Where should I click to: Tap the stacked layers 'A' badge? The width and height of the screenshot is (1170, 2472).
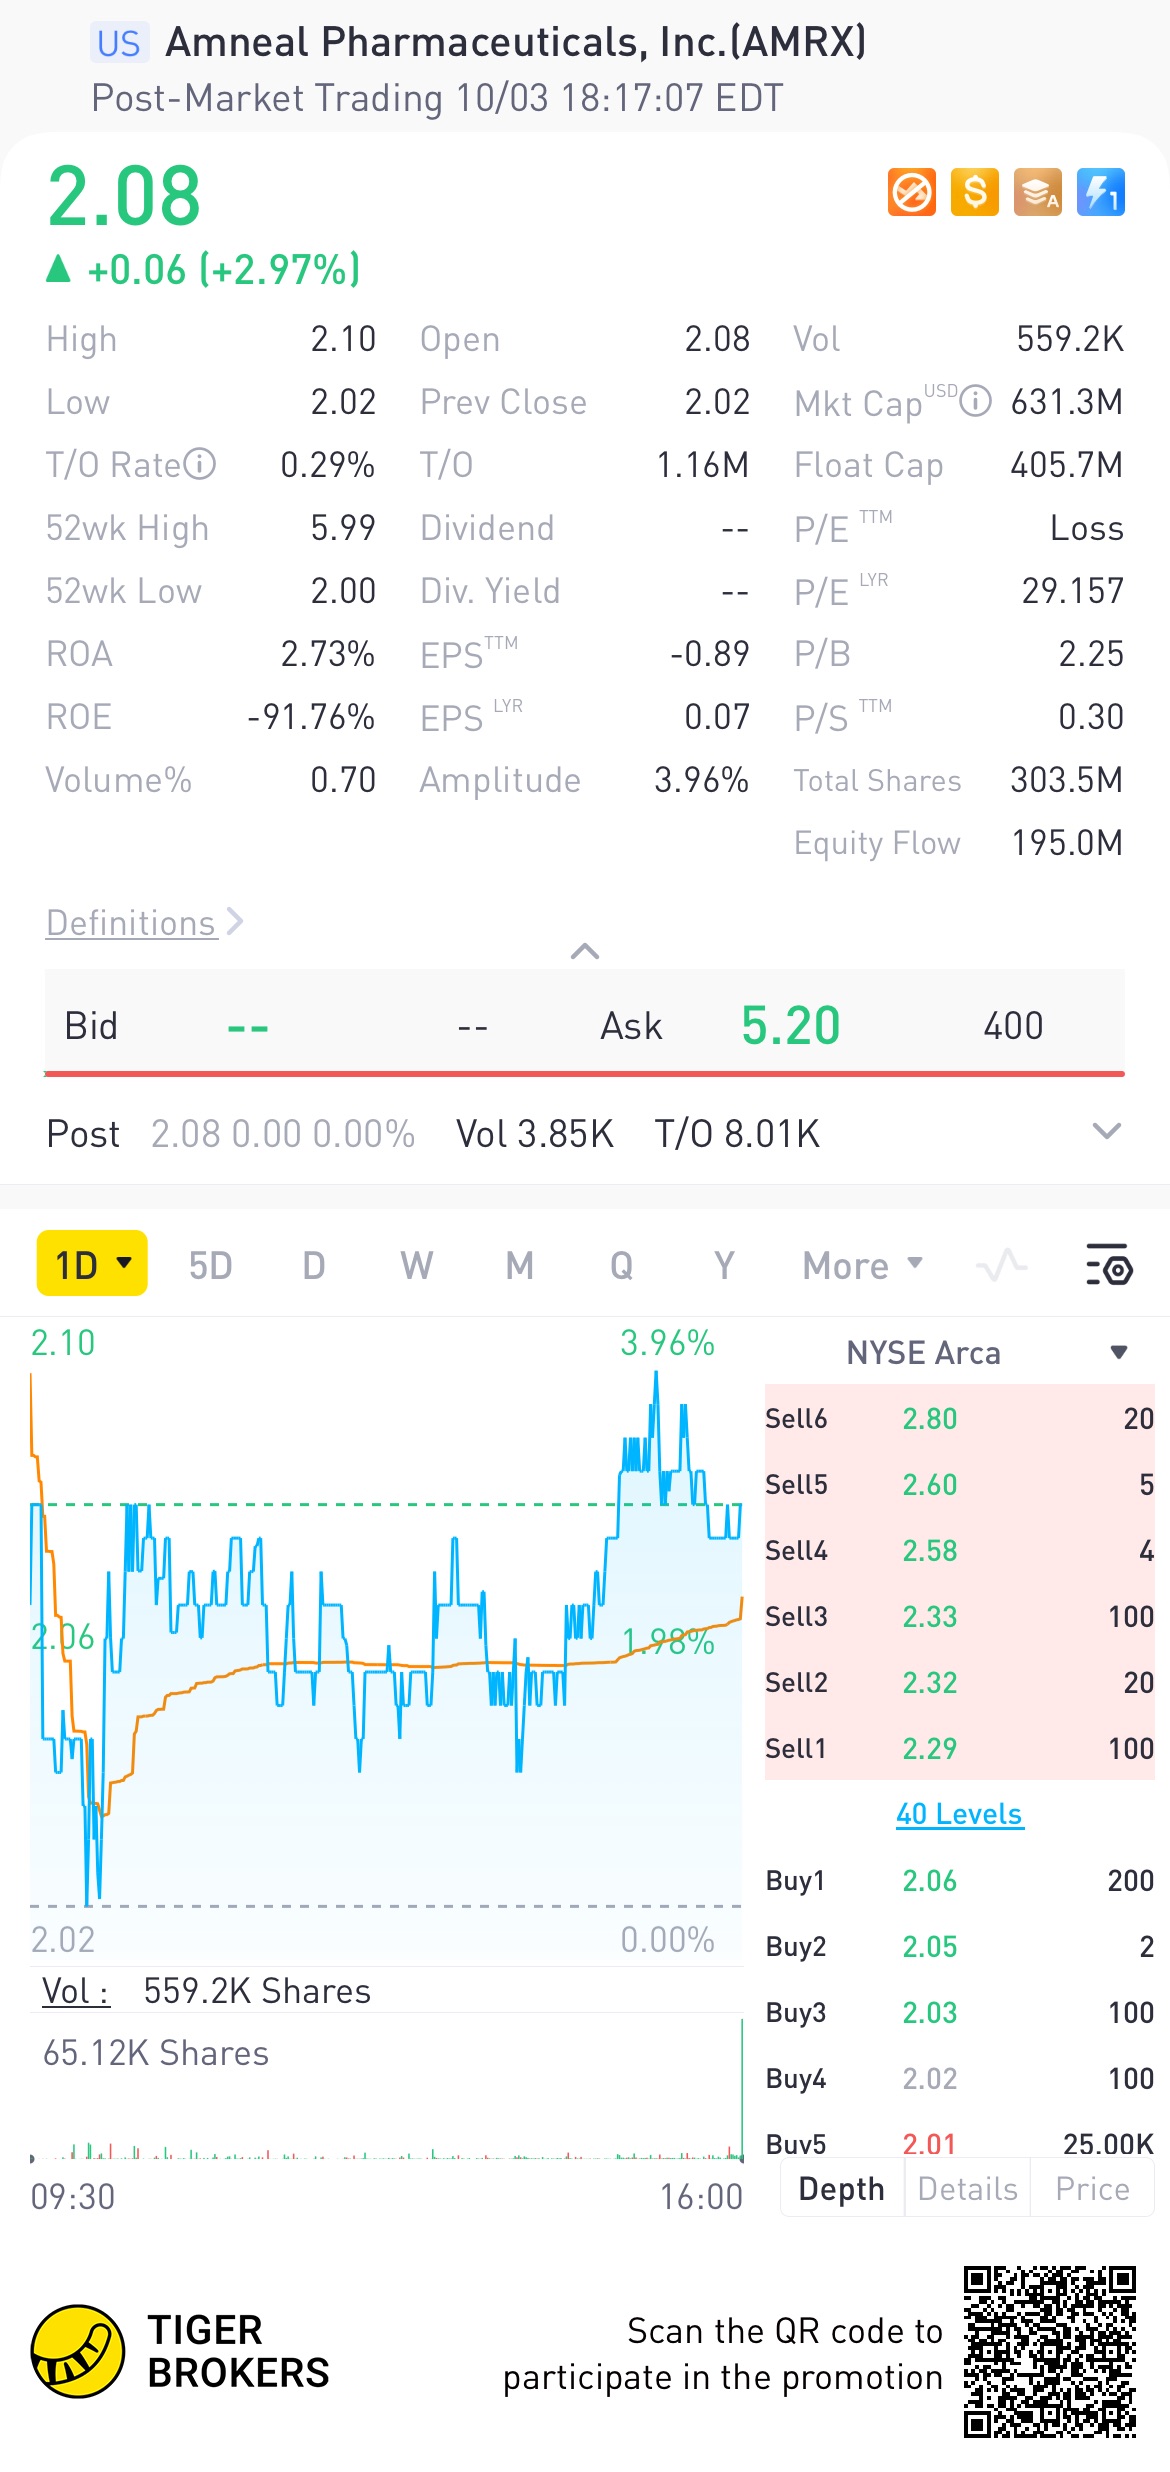(1037, 192)
